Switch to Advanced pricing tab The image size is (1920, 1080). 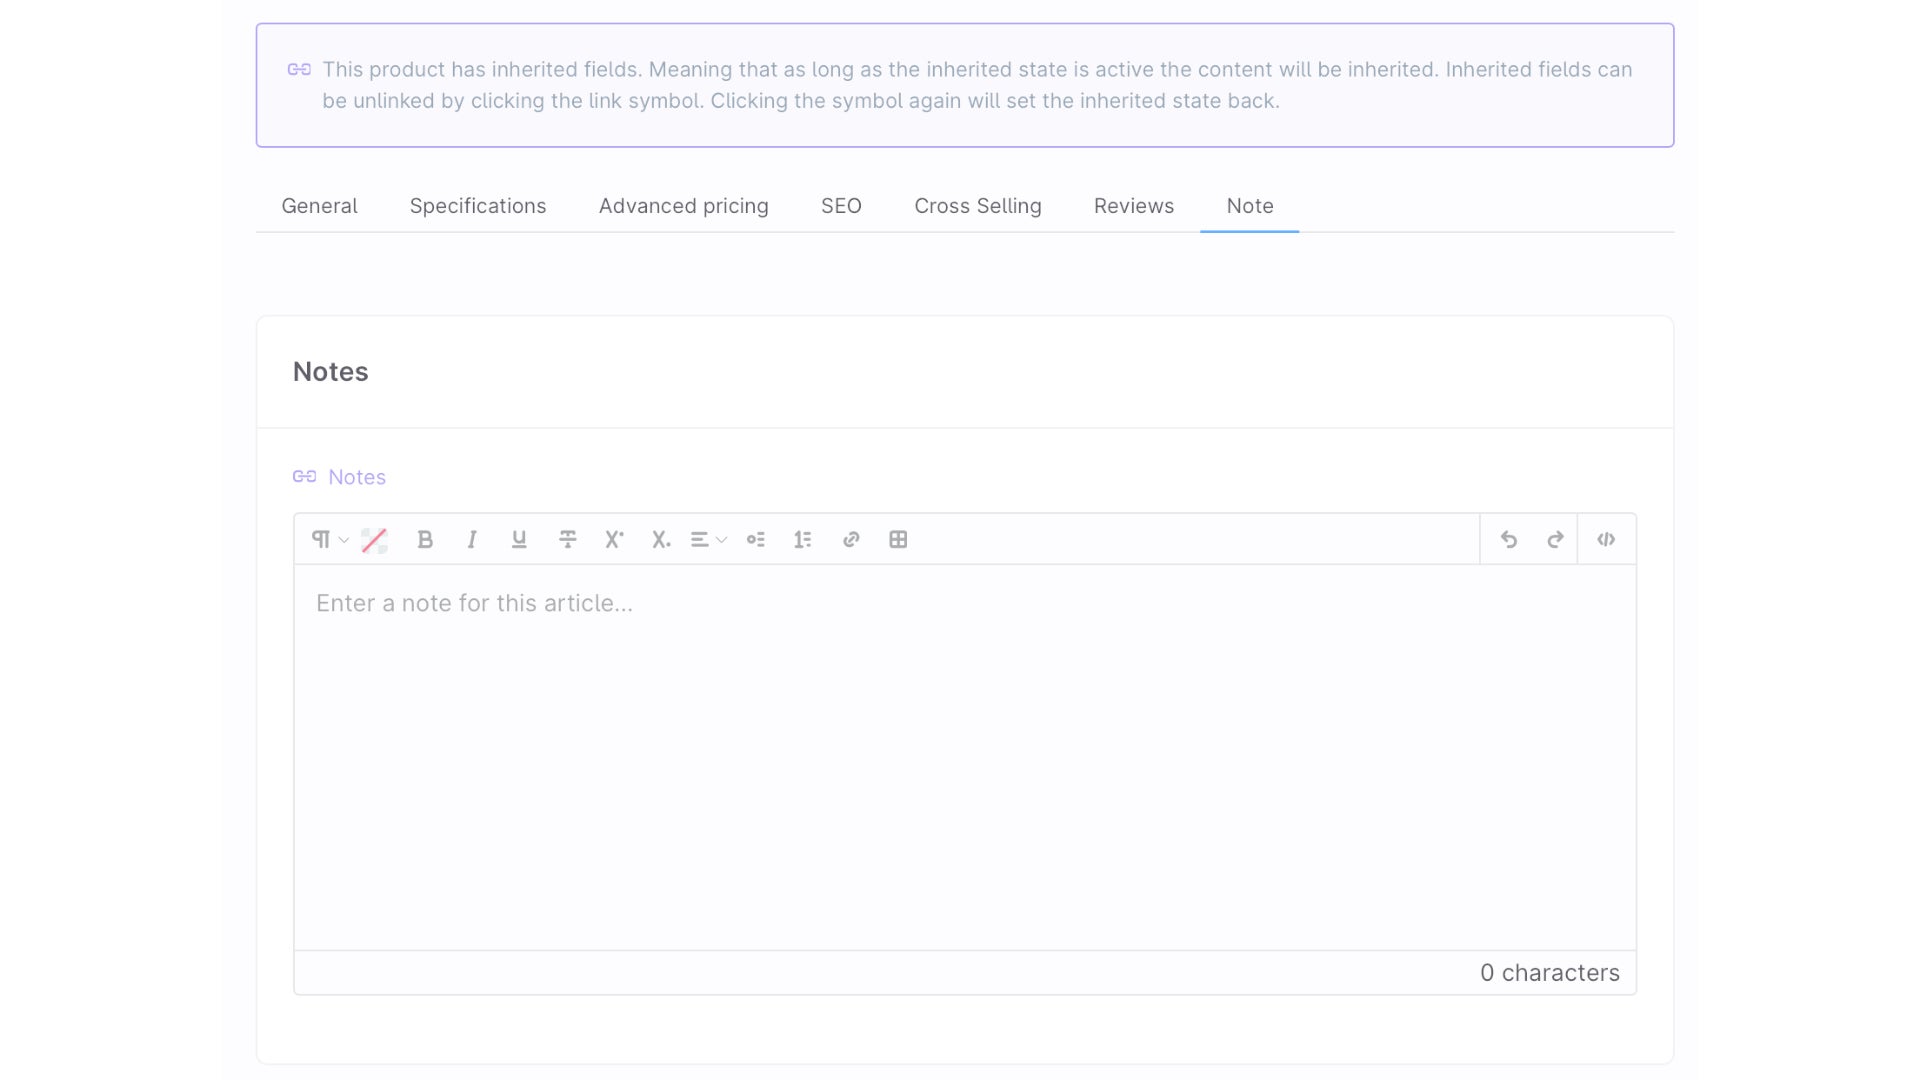click(x=684, y=206)
